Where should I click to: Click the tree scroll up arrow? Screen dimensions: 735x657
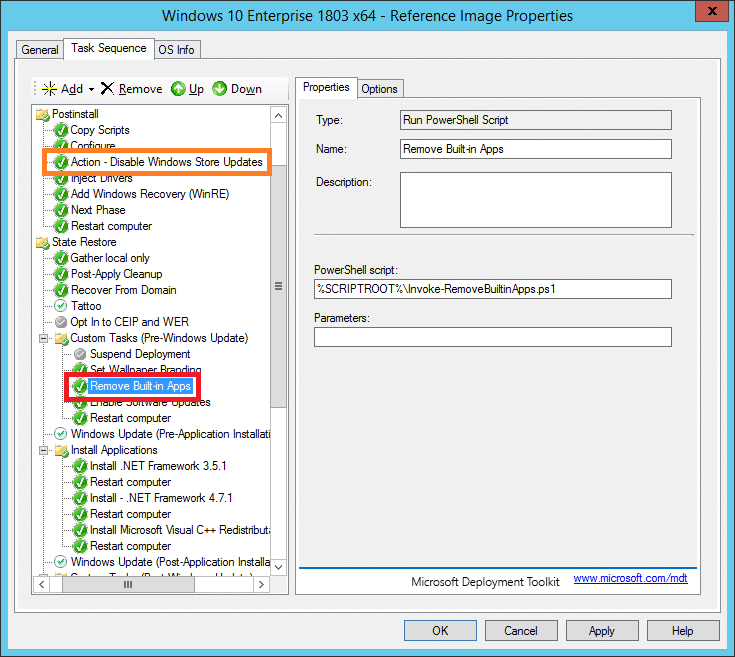tap(278, 115)
